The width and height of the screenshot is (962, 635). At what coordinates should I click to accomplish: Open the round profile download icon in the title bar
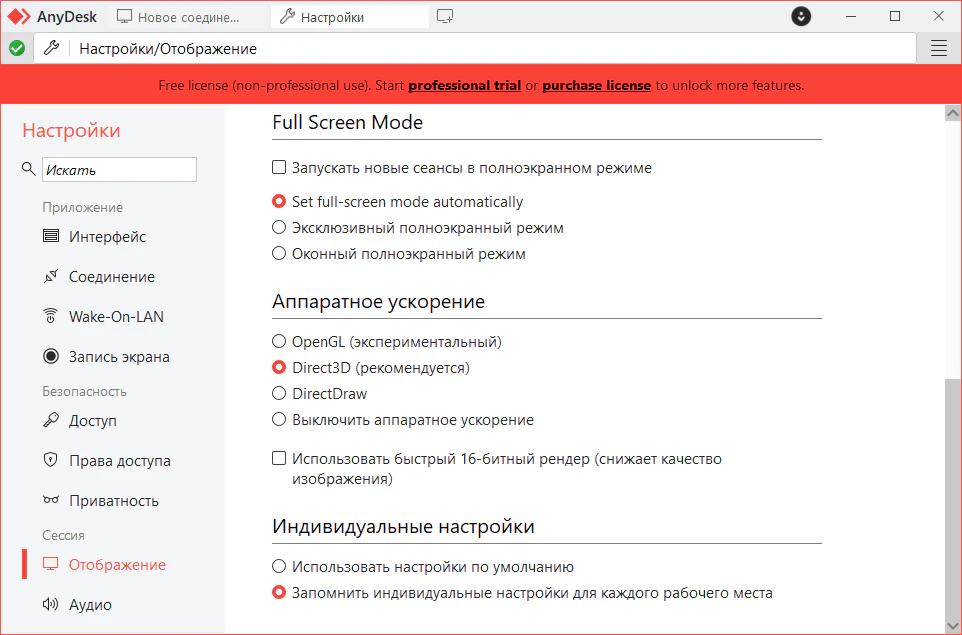click(801, 17)
